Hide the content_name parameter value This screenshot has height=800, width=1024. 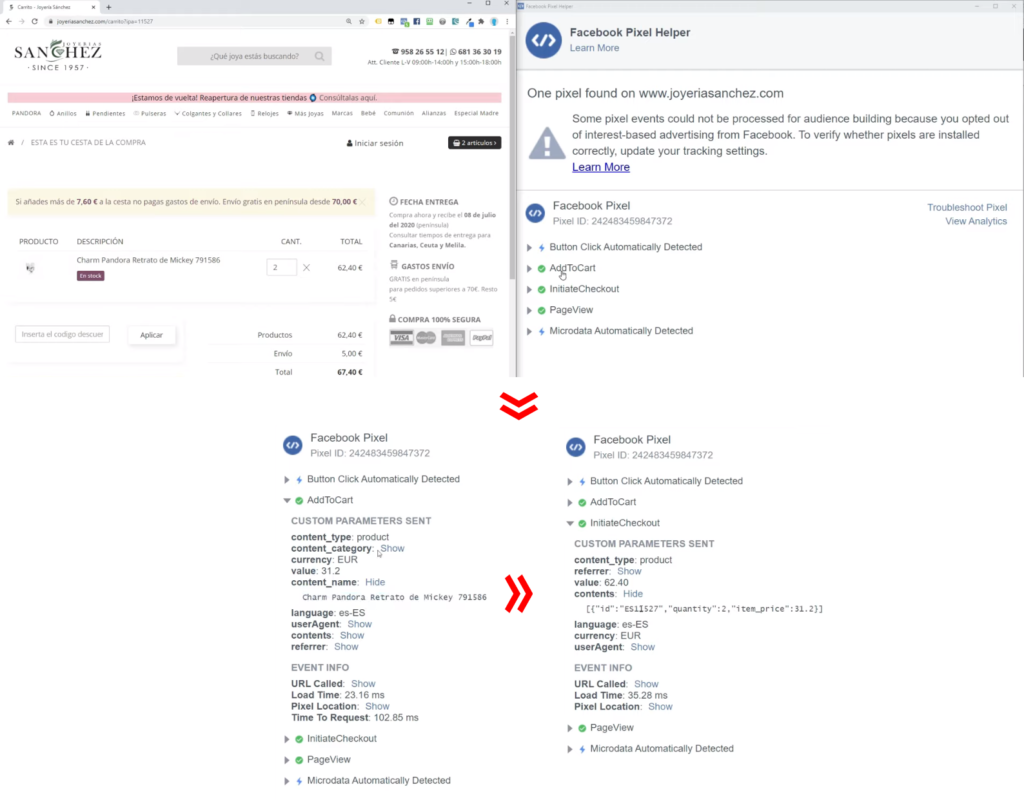pyautogui.click(x=375, y=582)
